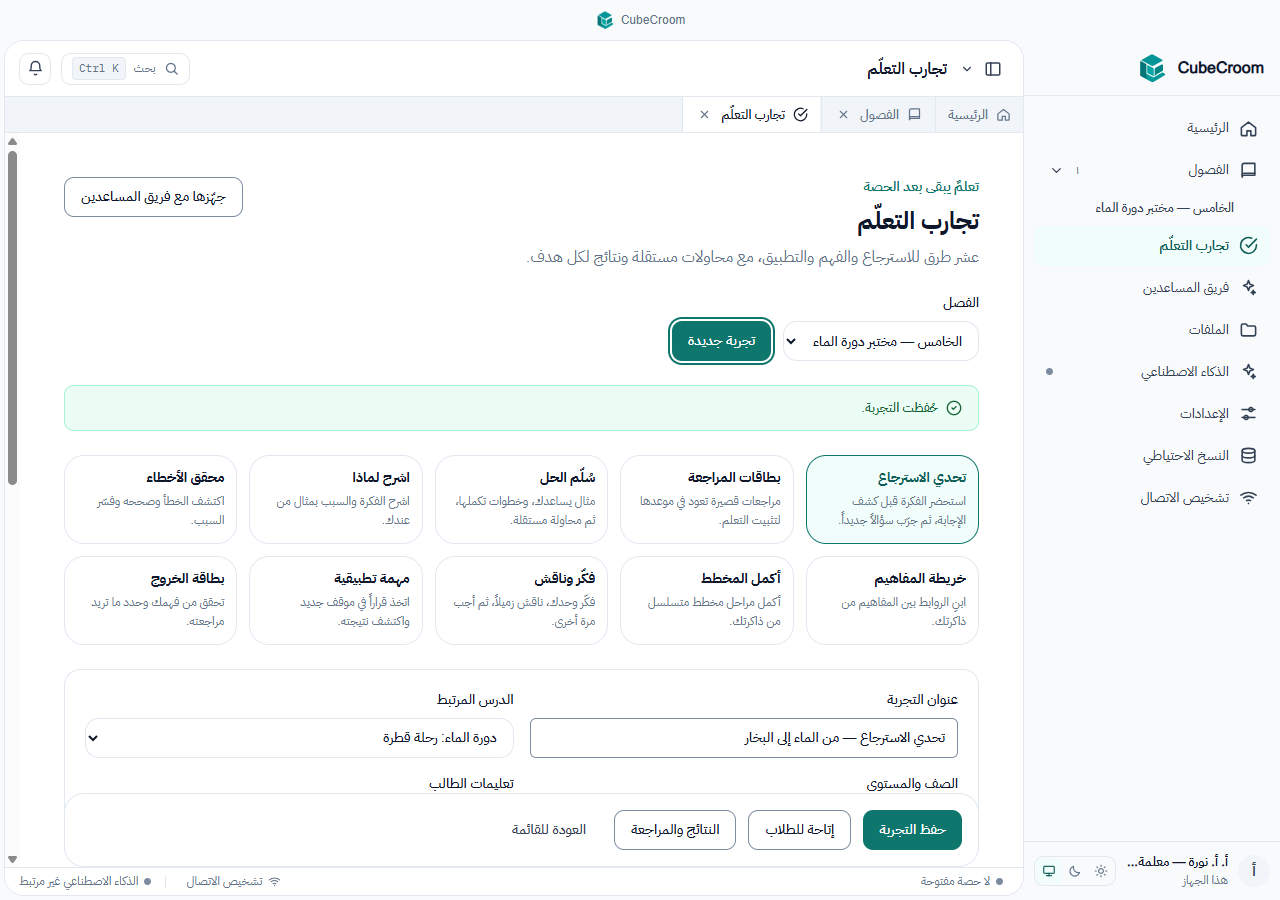Click the حفظ التجربة save button
Screen dimensions: 1280x900
tap(913, 830)
